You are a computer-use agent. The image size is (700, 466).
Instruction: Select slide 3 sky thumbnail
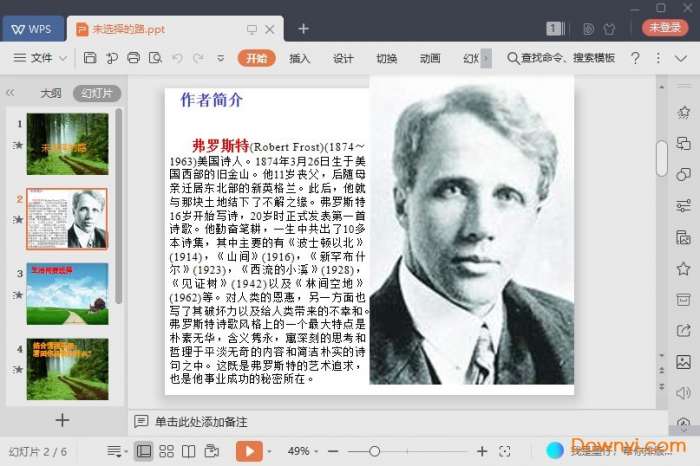tap(67, 293)
